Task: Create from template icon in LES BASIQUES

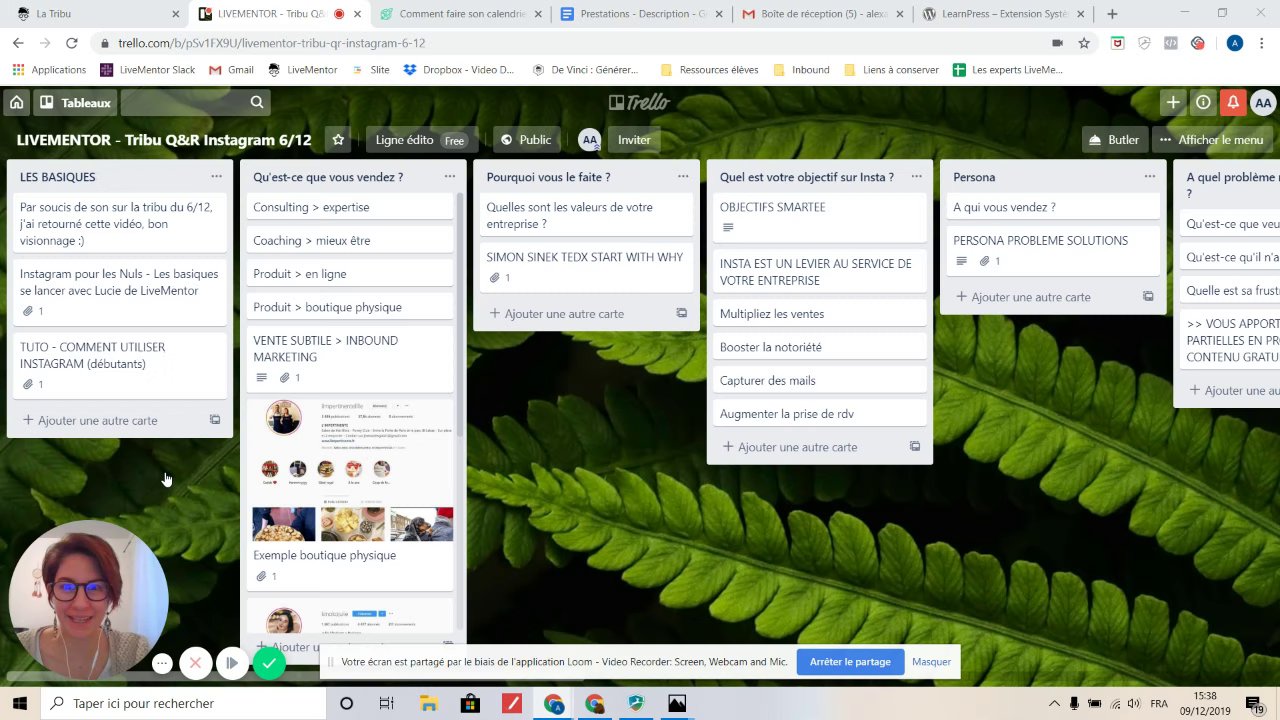Action: coord(215,420)
